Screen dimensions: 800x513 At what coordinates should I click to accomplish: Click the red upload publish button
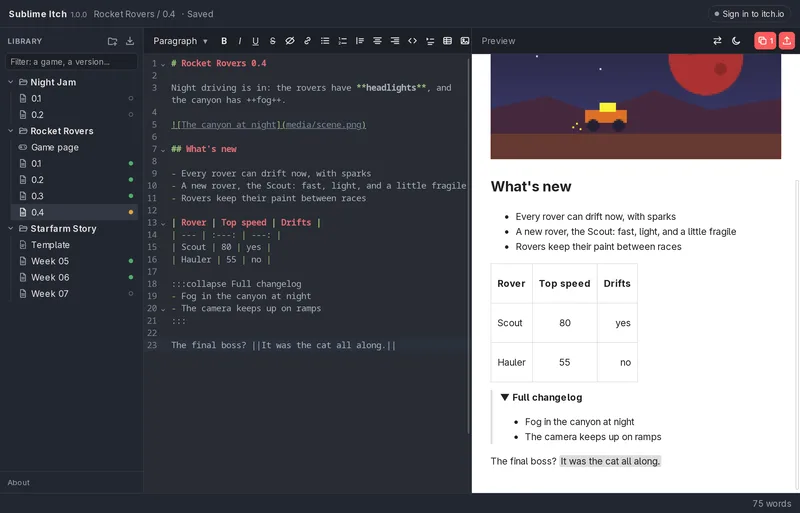(787, 41)
